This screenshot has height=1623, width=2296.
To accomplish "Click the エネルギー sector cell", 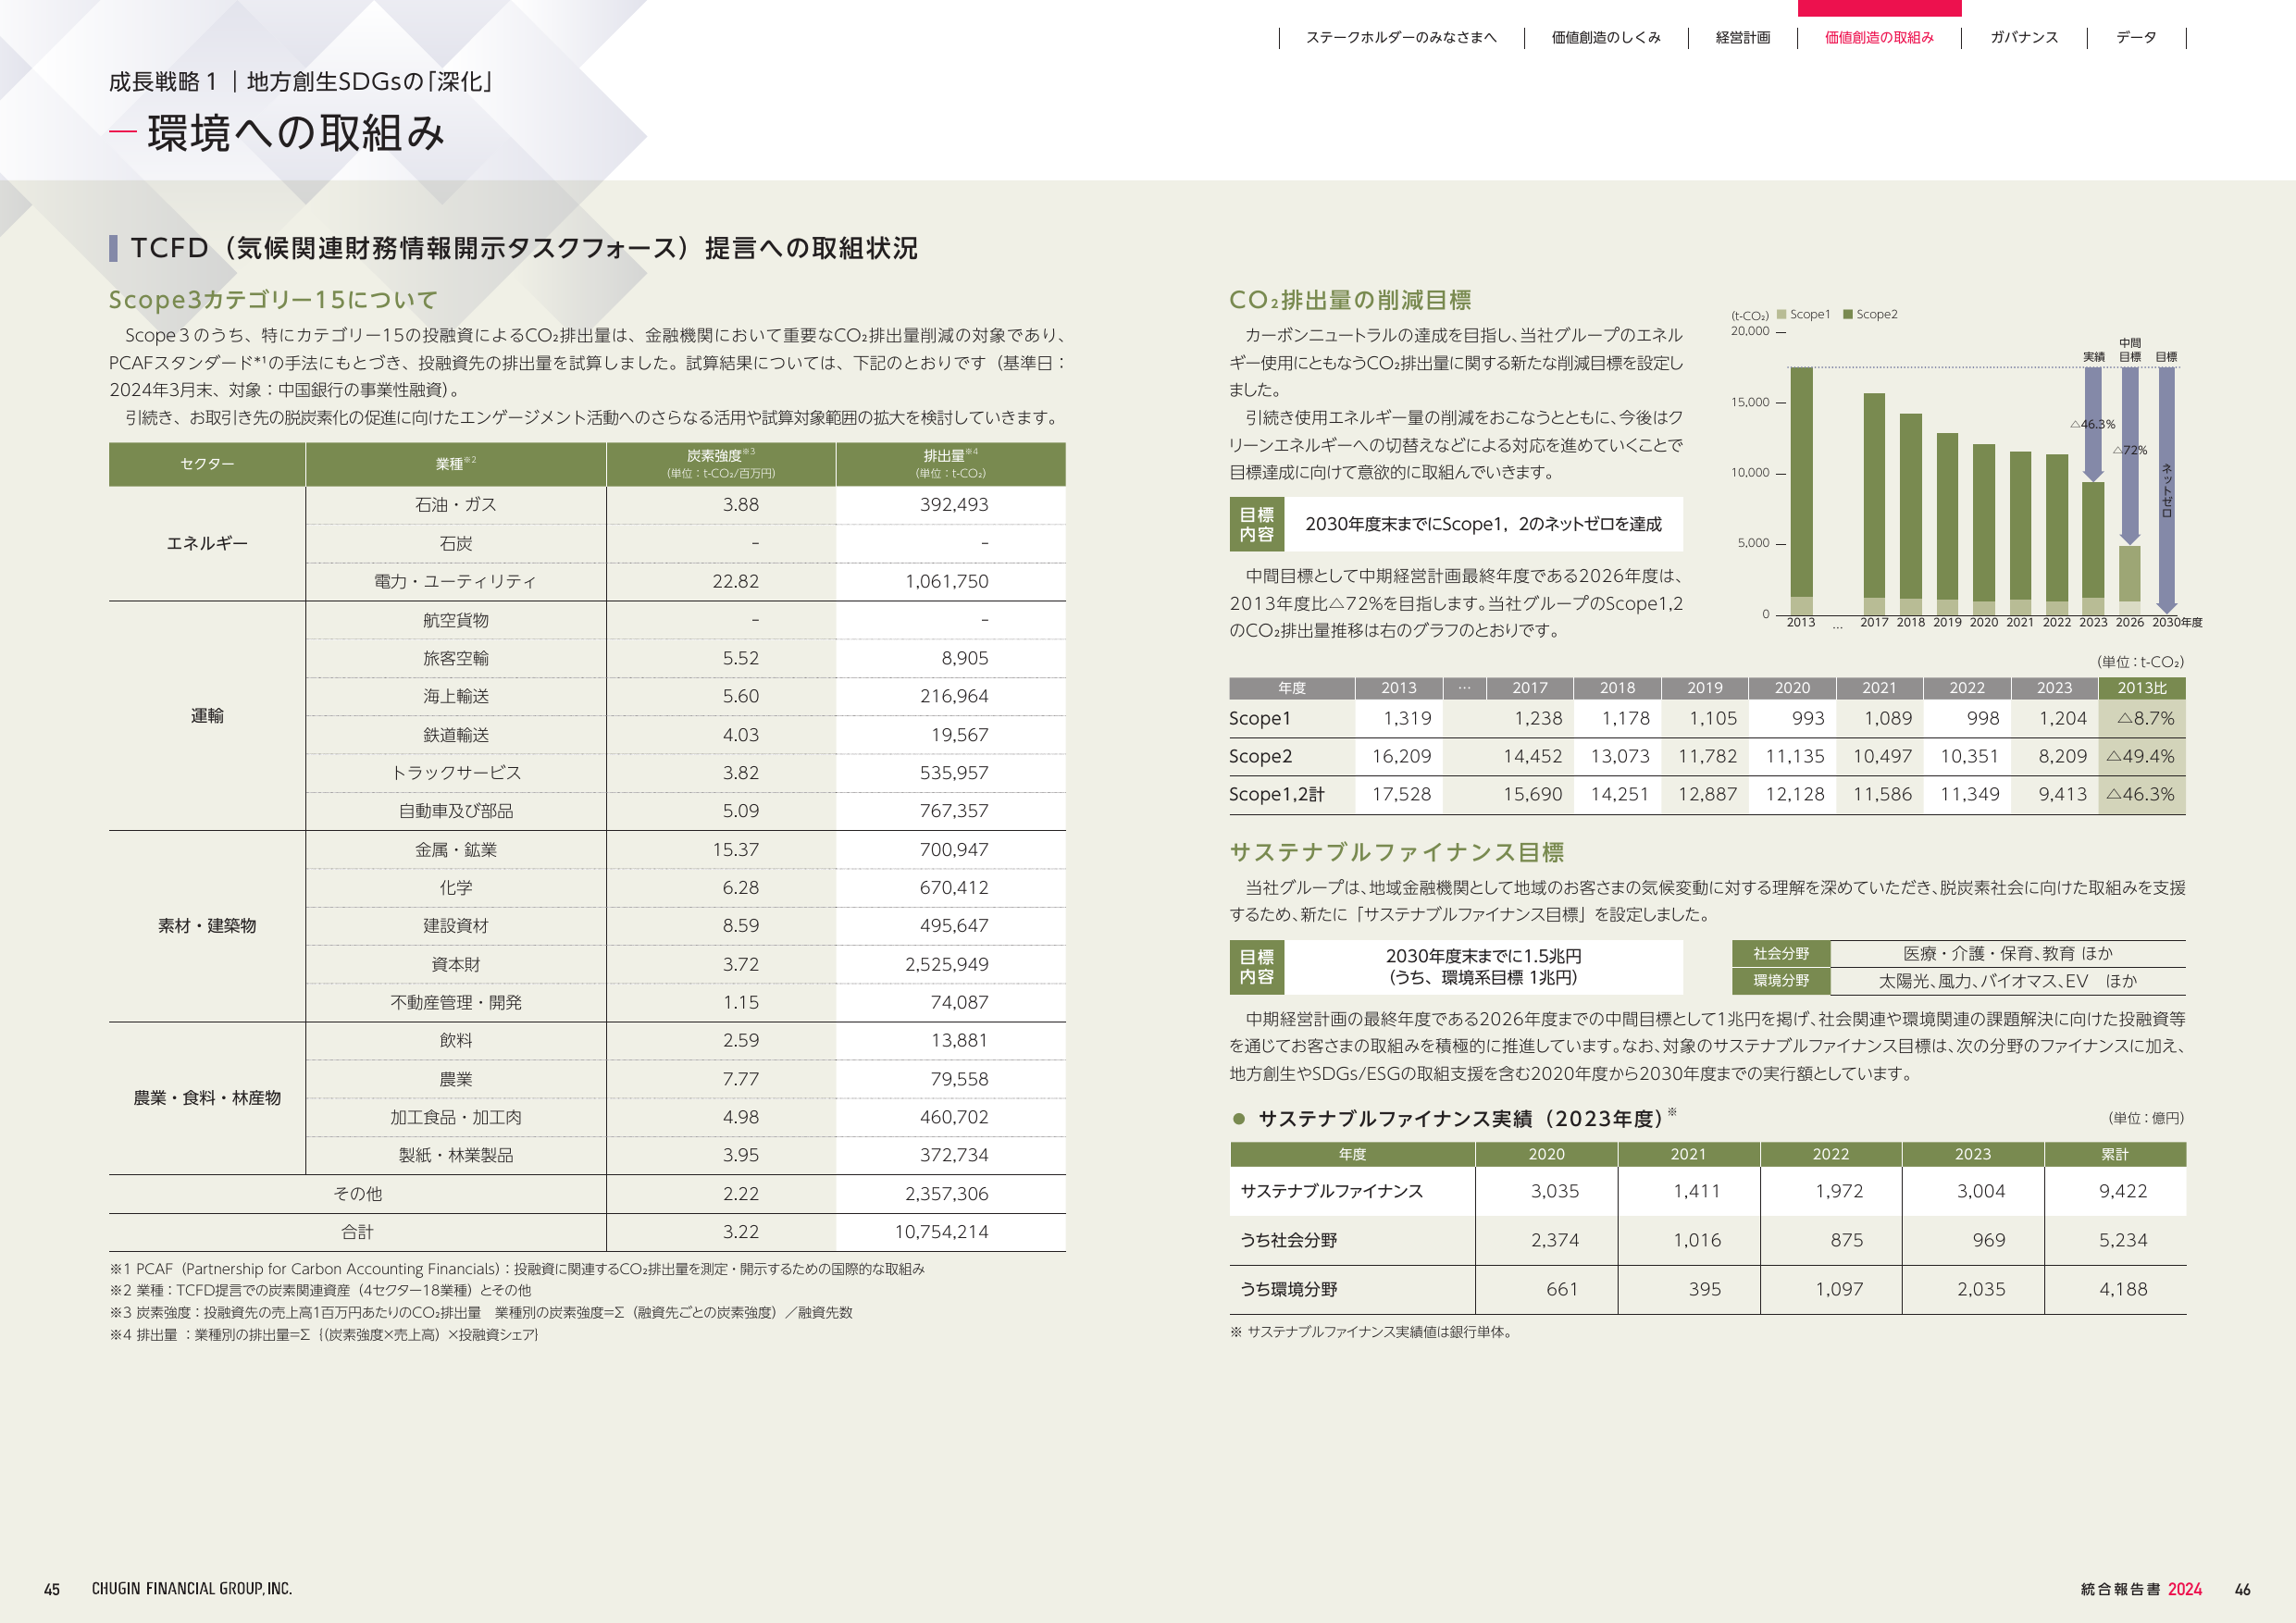I will point(207,543).
